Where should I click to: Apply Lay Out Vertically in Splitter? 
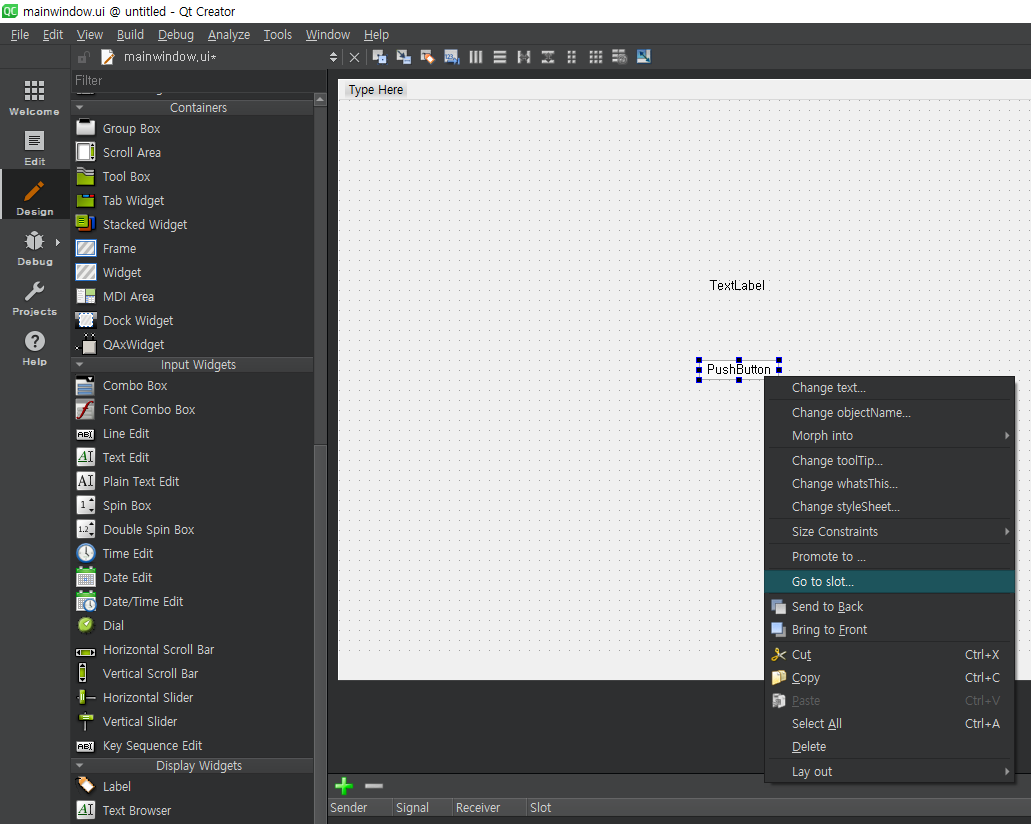coord(548,57)
